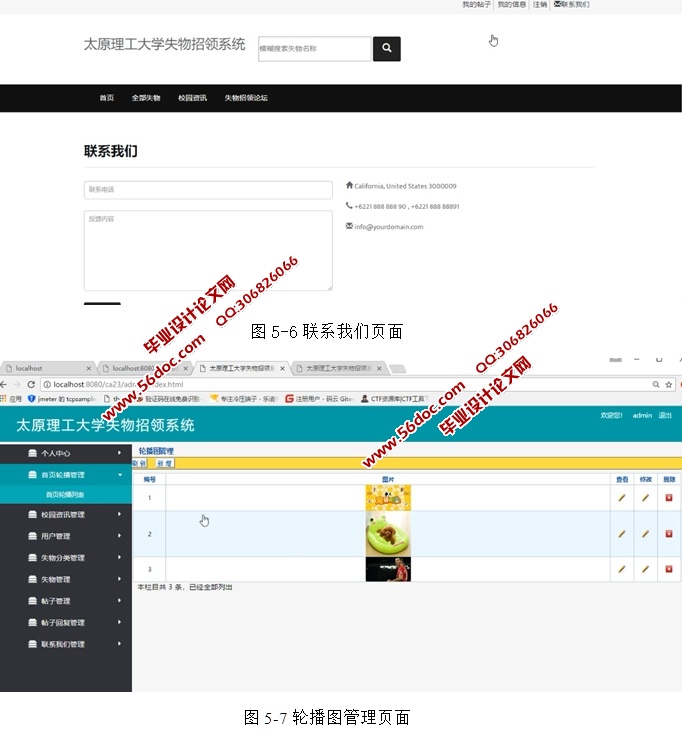Click the zoom magnifier icon in the address bar
The image size is (682, 737).
click(x=656, y=384)
